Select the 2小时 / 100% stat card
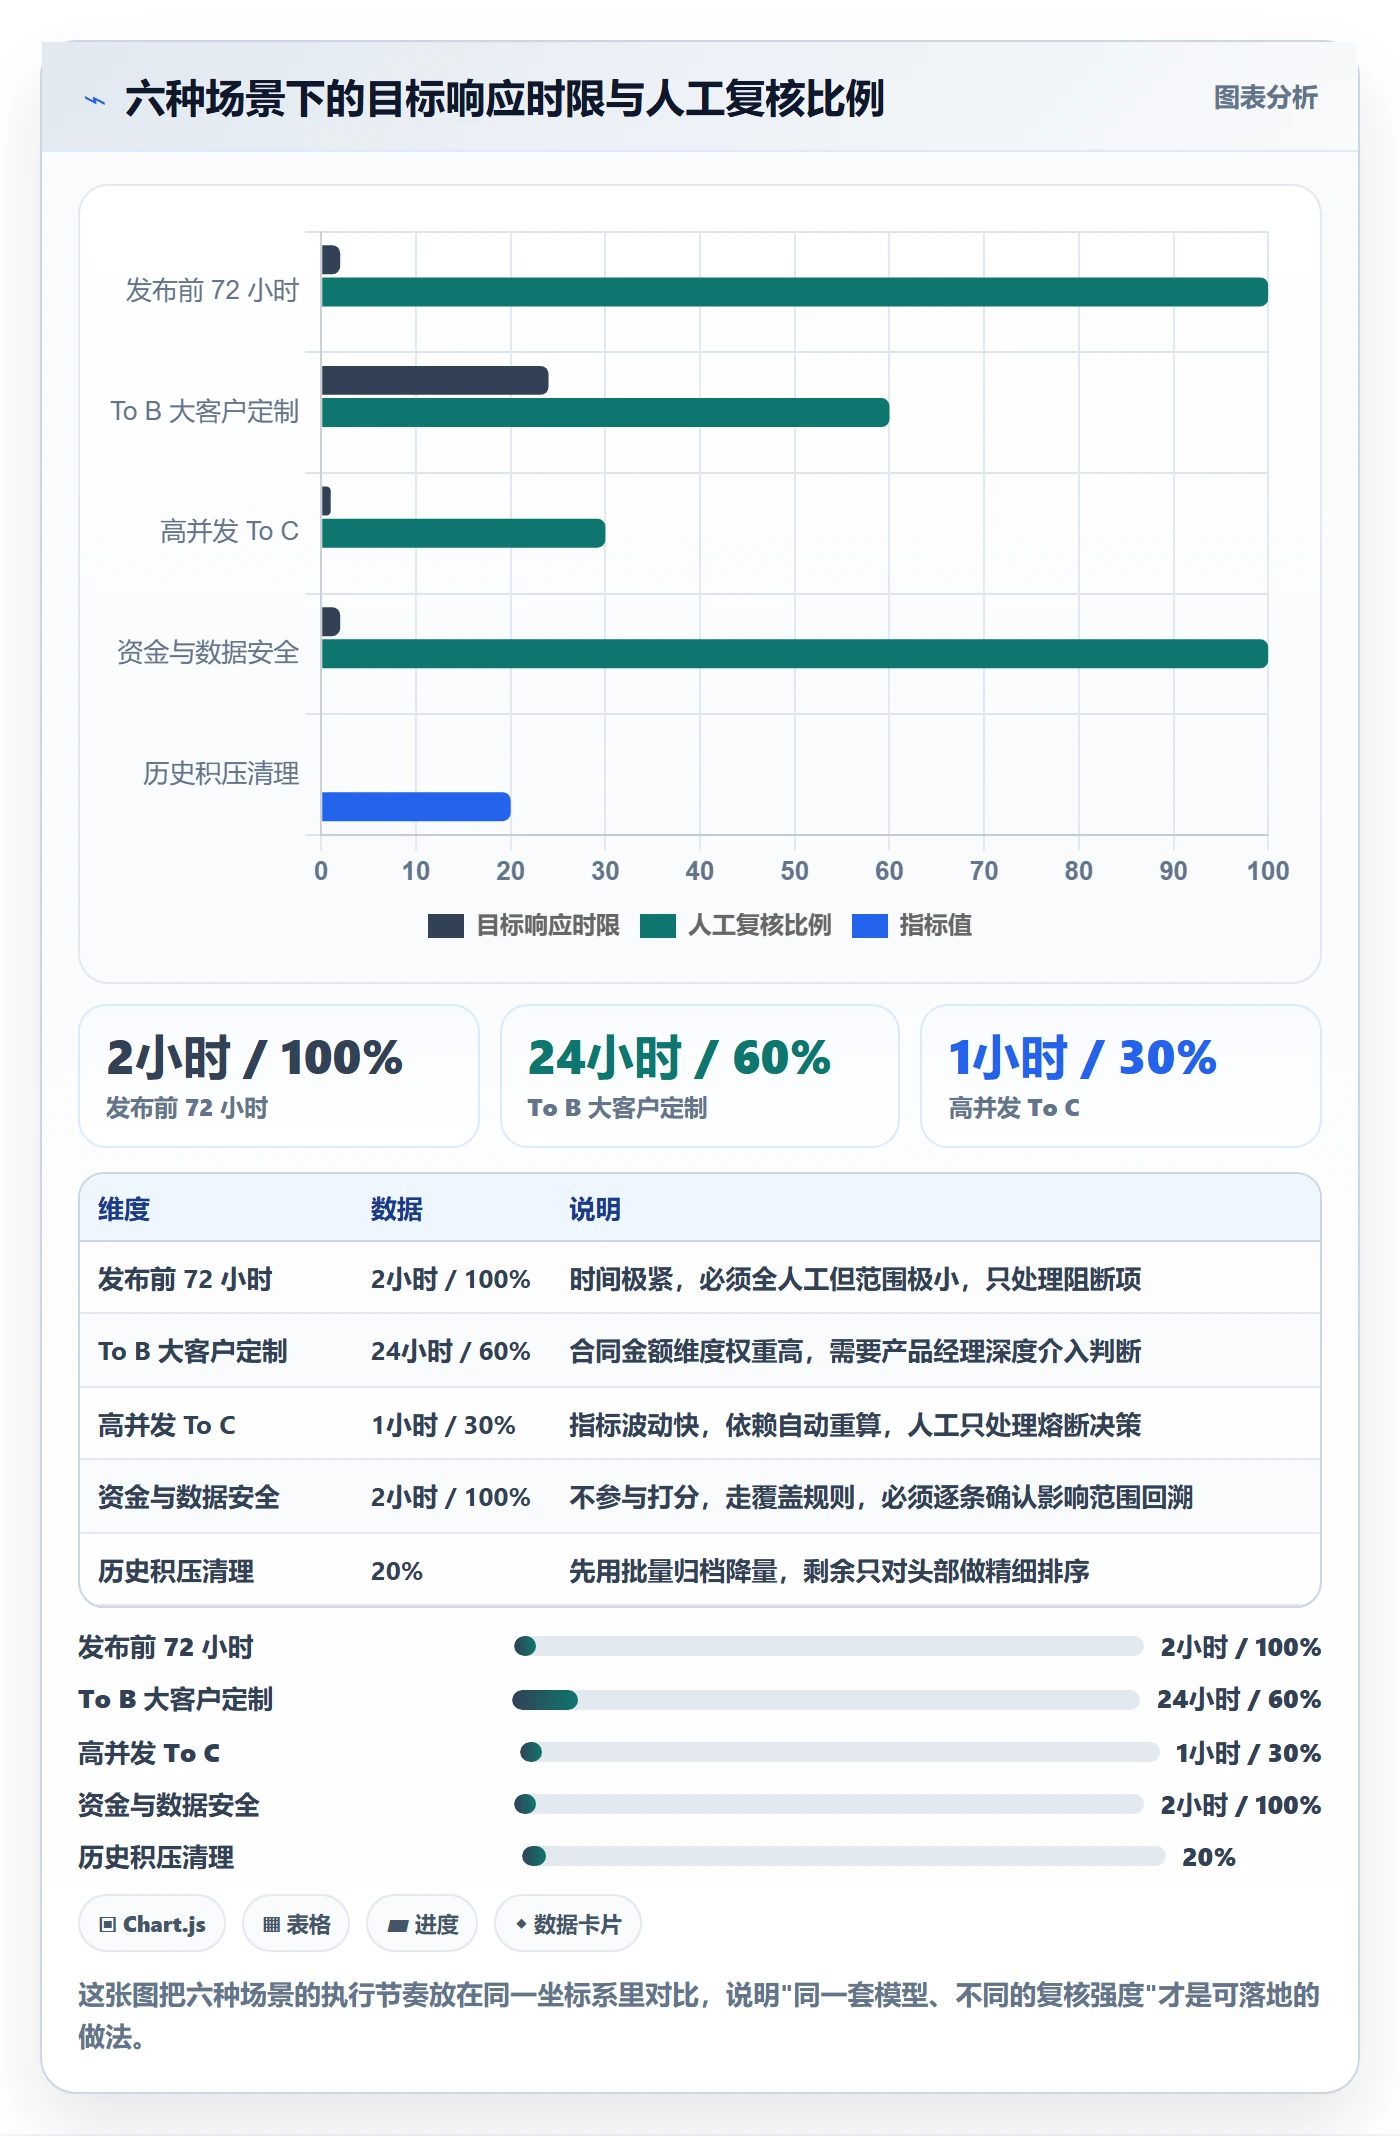Screen dimensions: 1400x2136 pyautogui.click(x=279, y=1076)
